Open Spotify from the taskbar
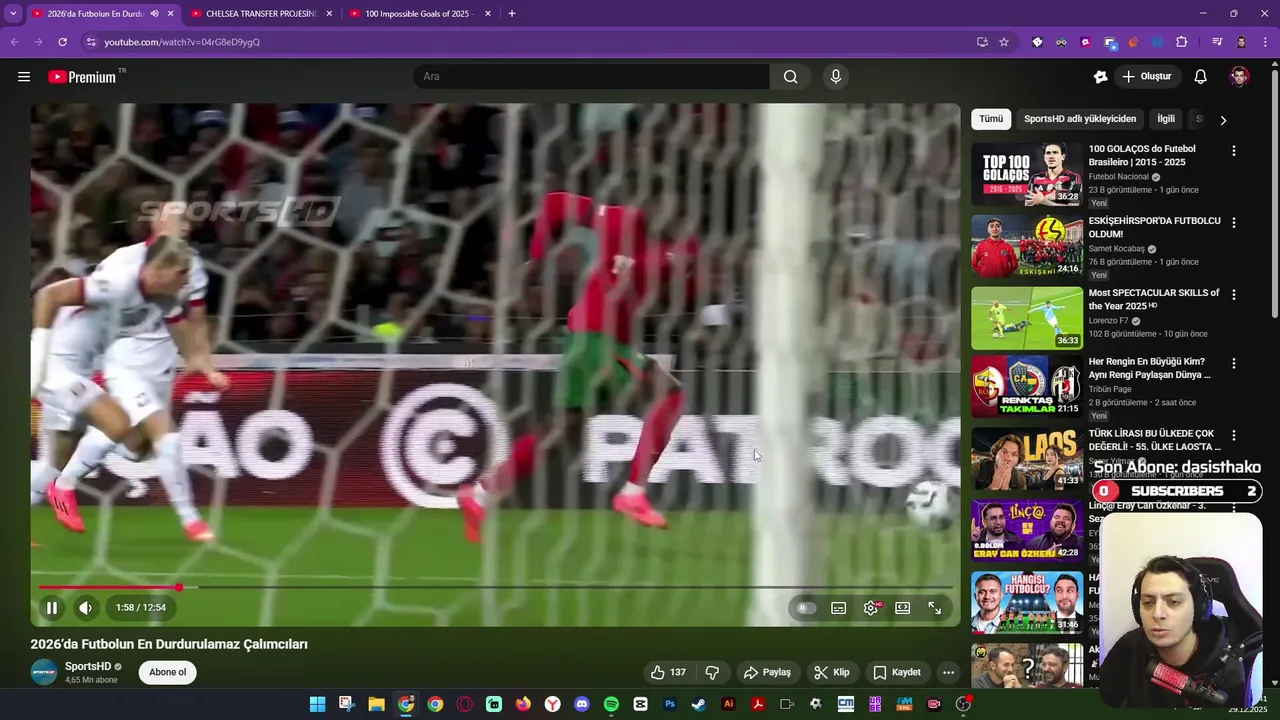Image resolution: width=1280 pixels, height=720 pixels. [x=611, y=704]
